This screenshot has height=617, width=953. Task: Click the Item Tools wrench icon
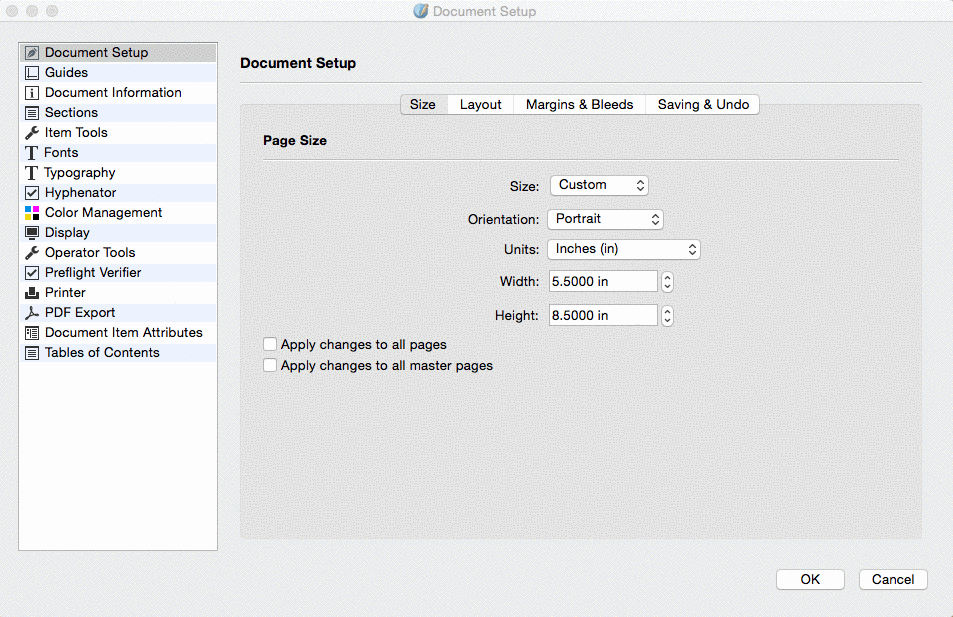point(32,133)
